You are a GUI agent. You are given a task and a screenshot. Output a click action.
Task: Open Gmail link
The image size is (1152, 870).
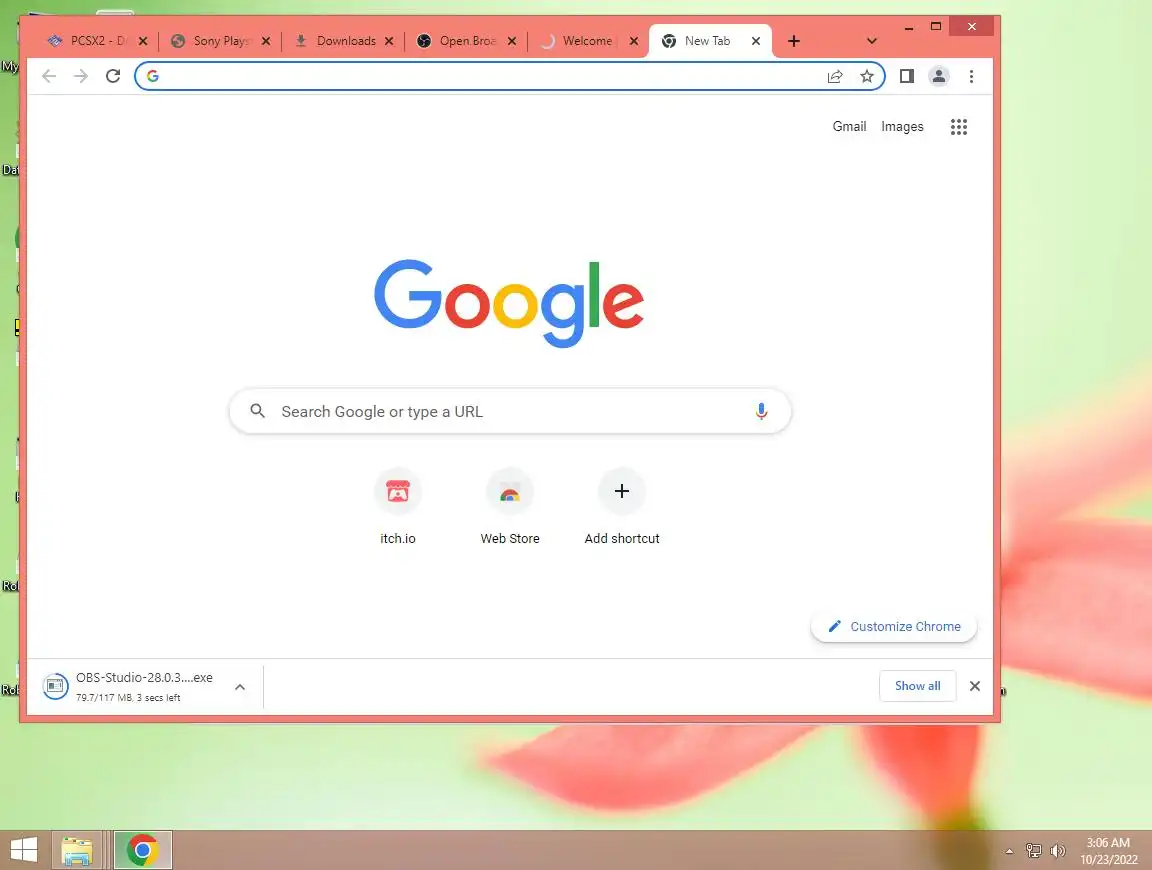[x=849, y=126]
